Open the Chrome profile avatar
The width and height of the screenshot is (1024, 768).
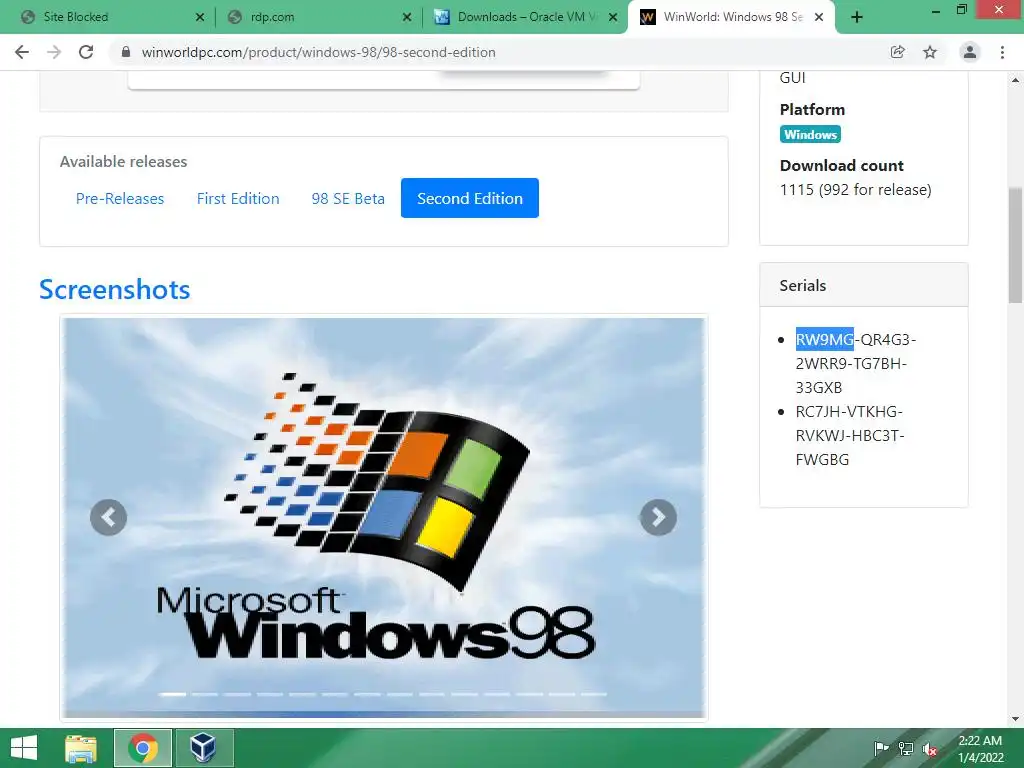click(970, 52)
